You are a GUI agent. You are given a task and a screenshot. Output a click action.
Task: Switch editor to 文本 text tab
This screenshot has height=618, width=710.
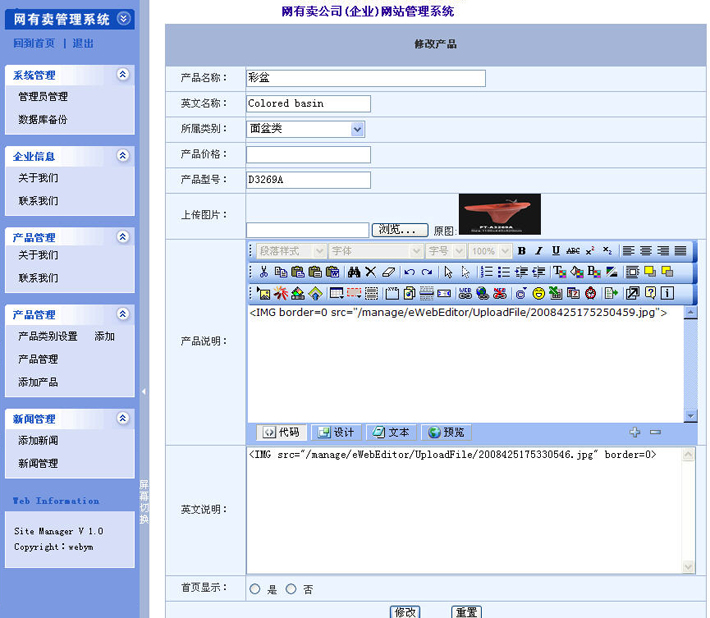click(391, 432)
